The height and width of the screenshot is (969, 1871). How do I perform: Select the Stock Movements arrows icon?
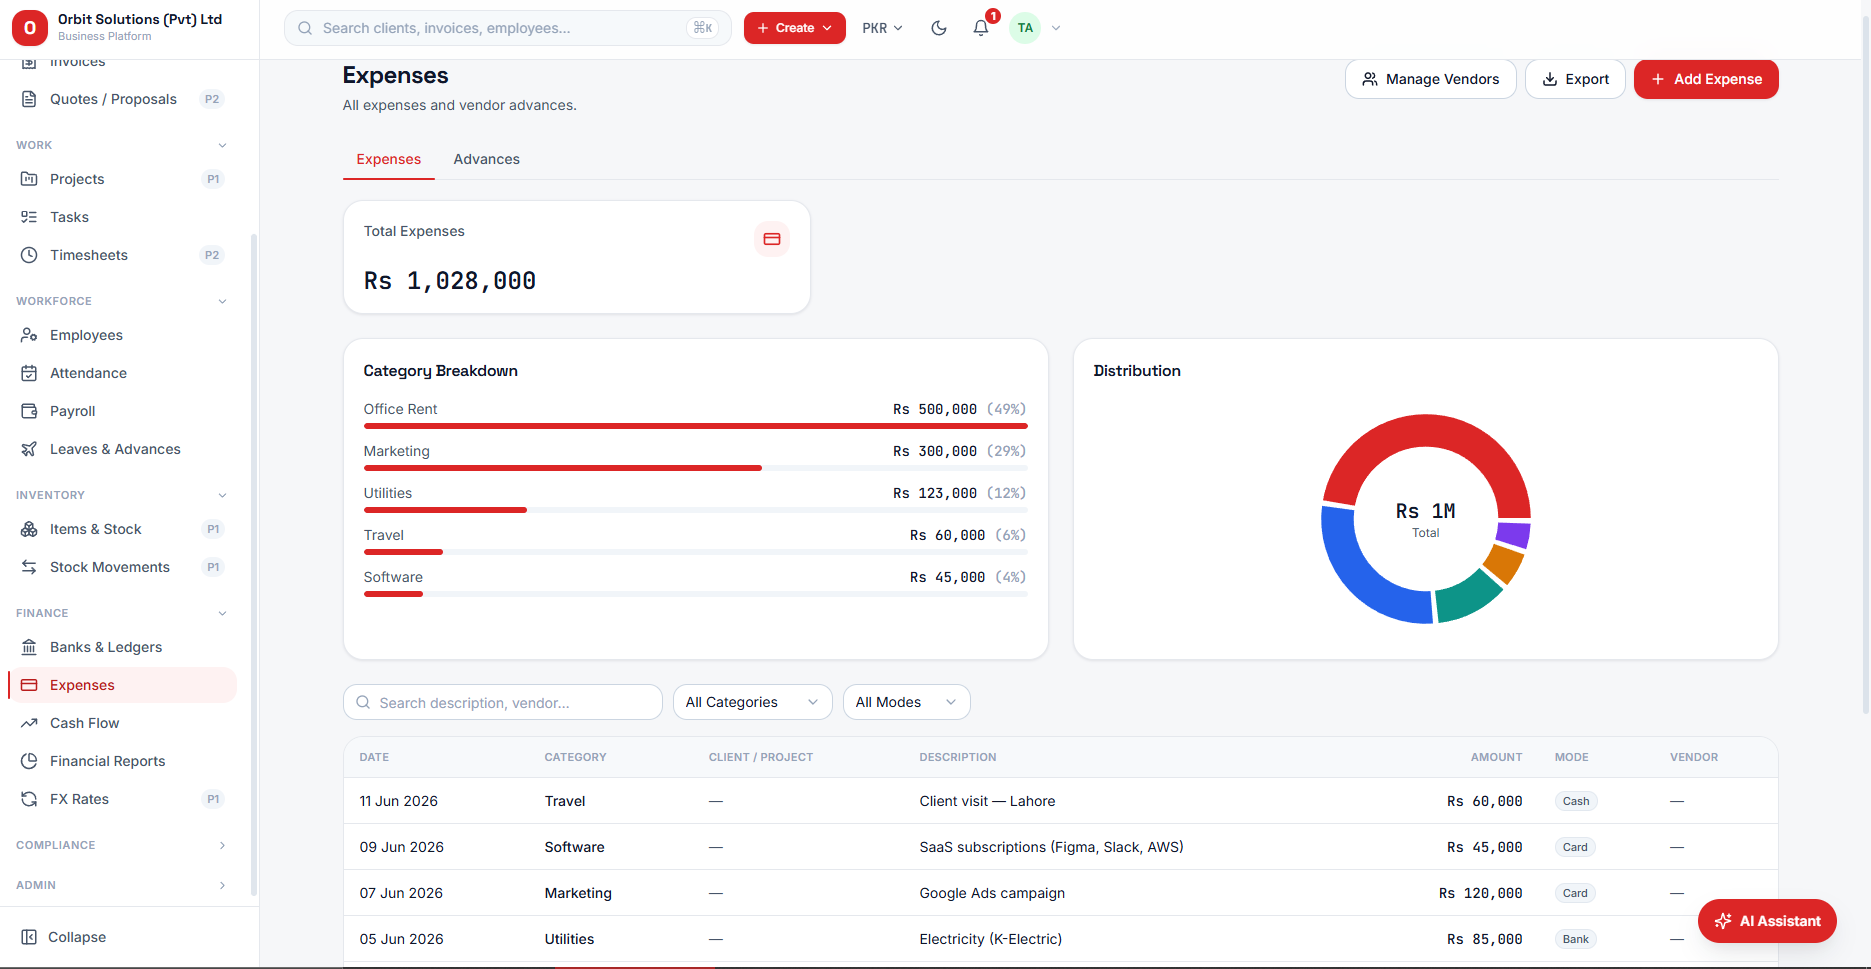pyautogui.click(x=29, y=567)
